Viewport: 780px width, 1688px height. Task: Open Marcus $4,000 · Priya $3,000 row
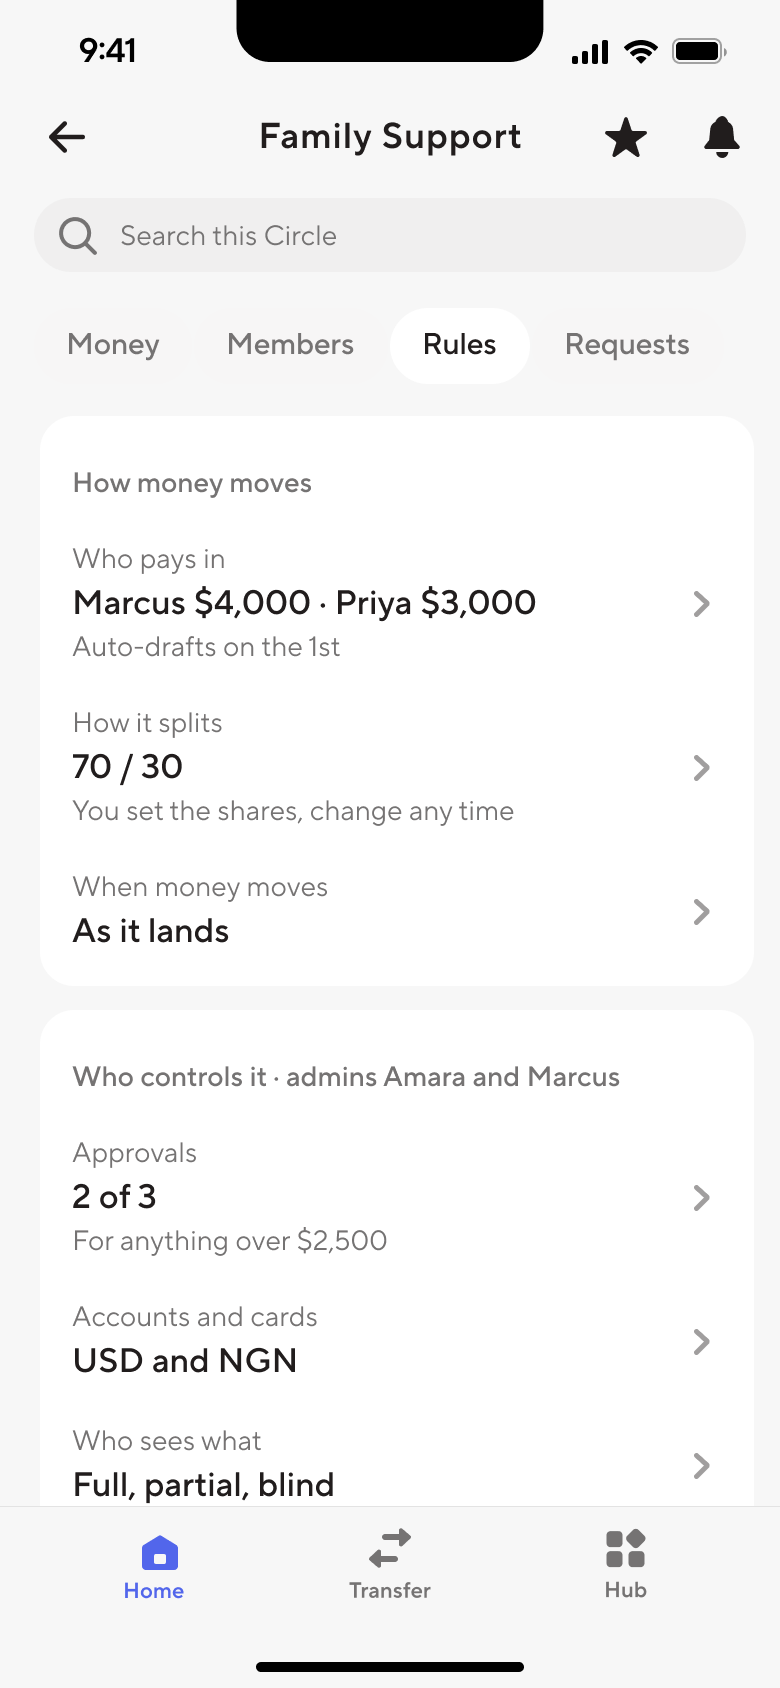(396, 603)
